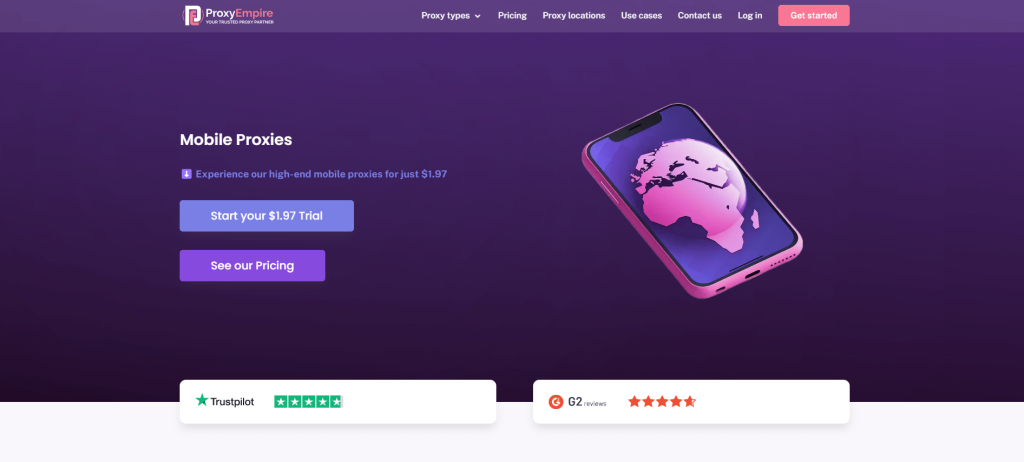Go to the Pricing page

(512, 16)
